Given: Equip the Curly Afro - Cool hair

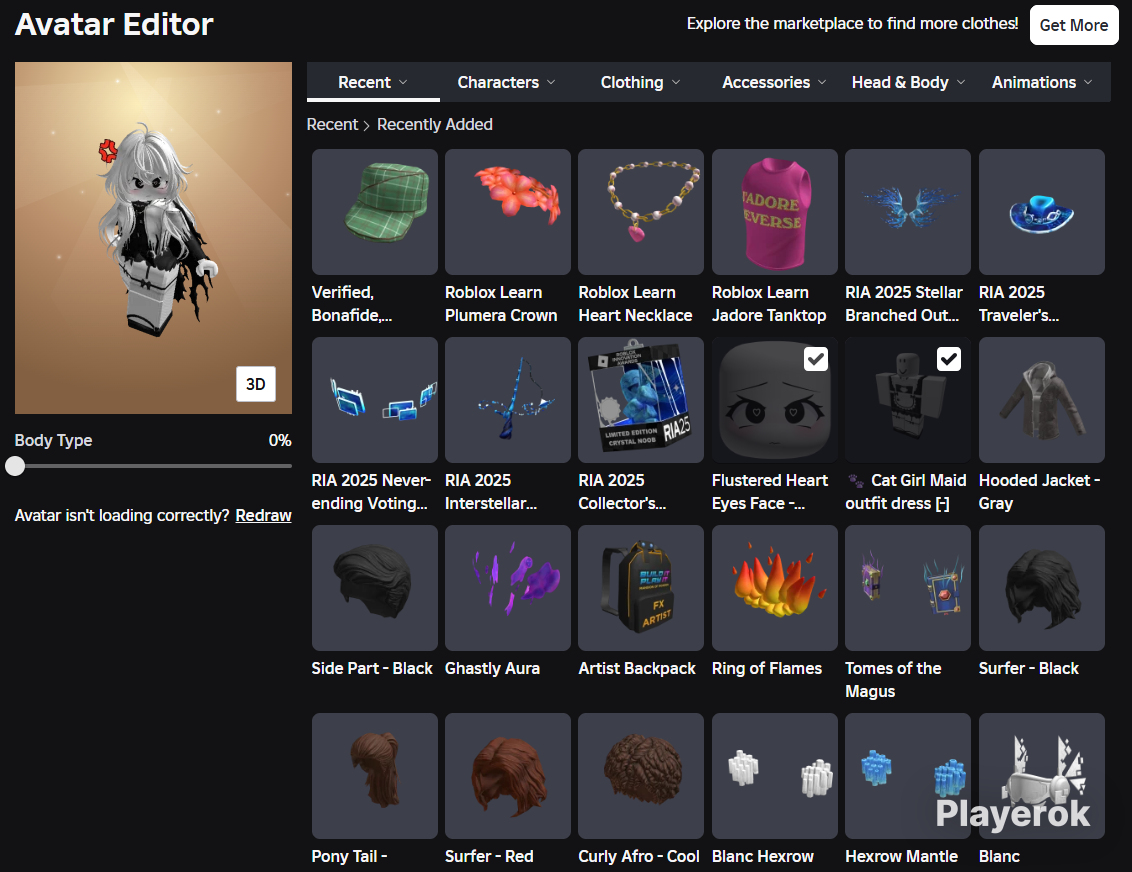Looking at the screenshot, I should pyautogui.click(x=641, y=776).
